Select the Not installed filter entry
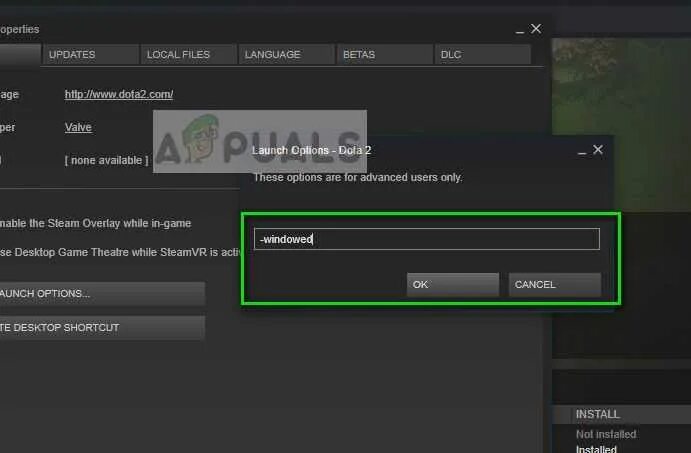 (606, 434)
